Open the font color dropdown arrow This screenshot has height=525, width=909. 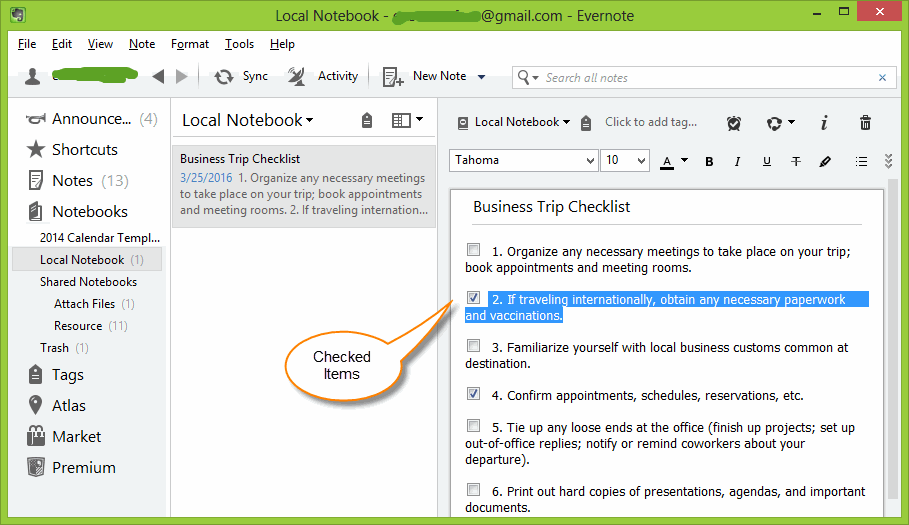pos(685,161)
